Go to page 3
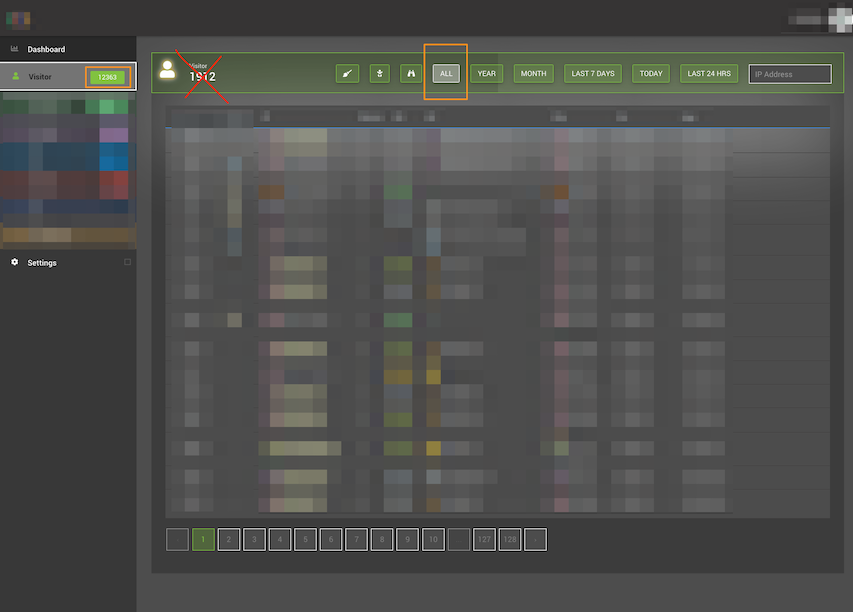 (254, 540)
